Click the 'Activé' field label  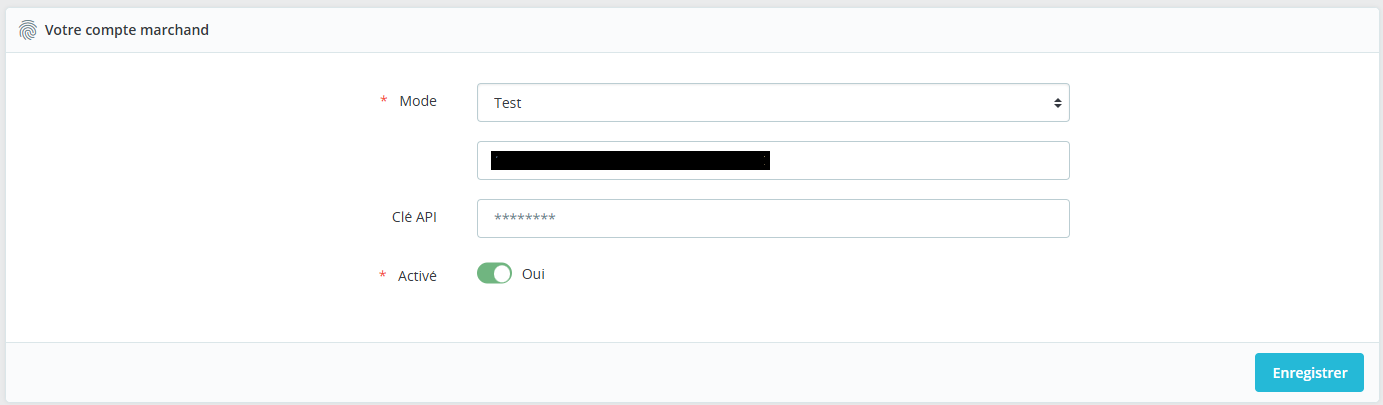coord(417,276)
